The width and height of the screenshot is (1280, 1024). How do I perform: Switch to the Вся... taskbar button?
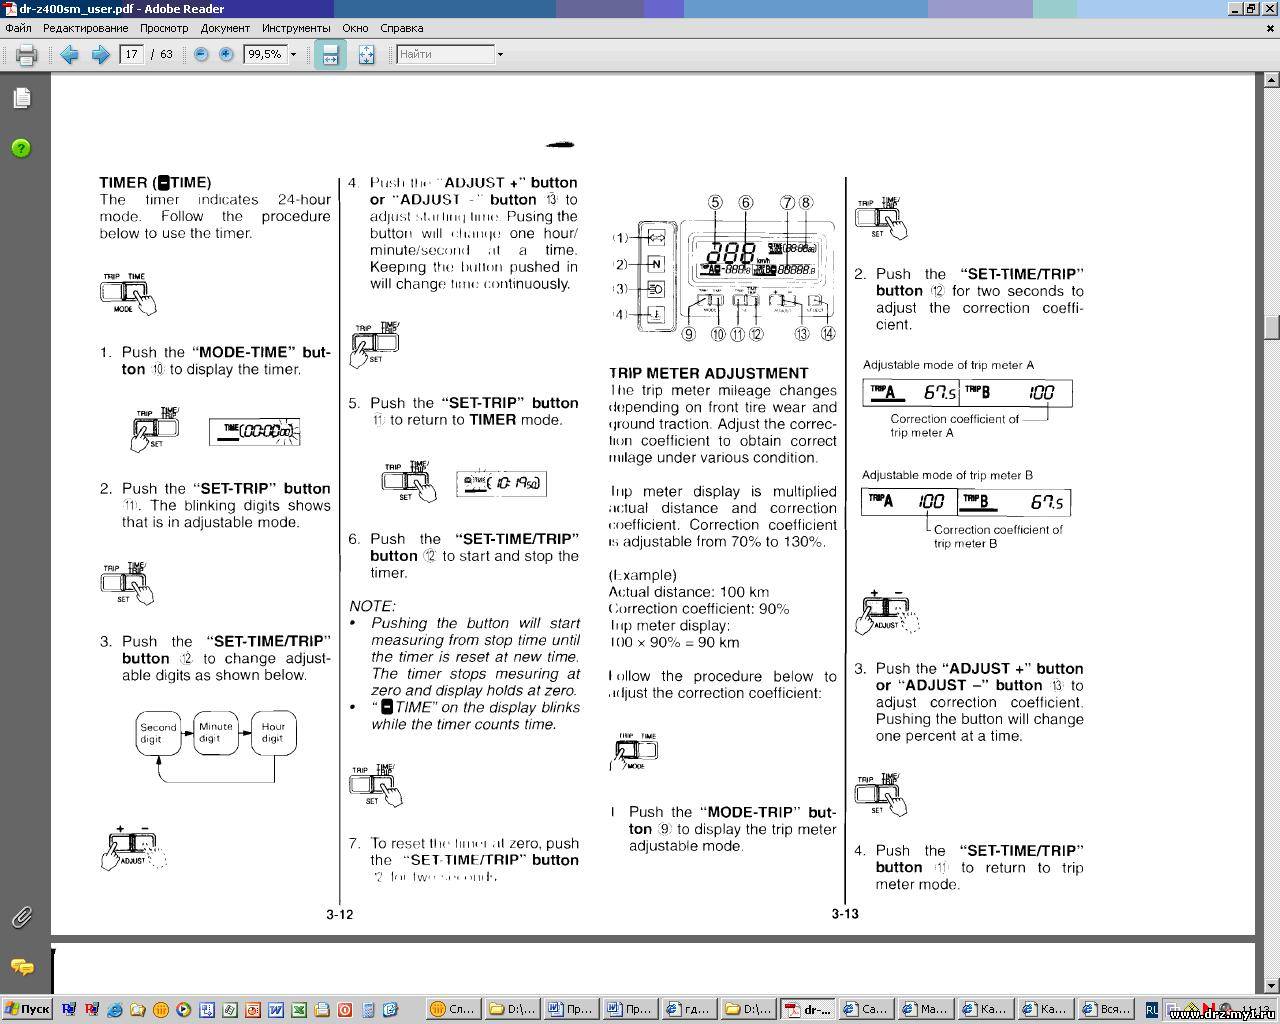point(1106,1010)
